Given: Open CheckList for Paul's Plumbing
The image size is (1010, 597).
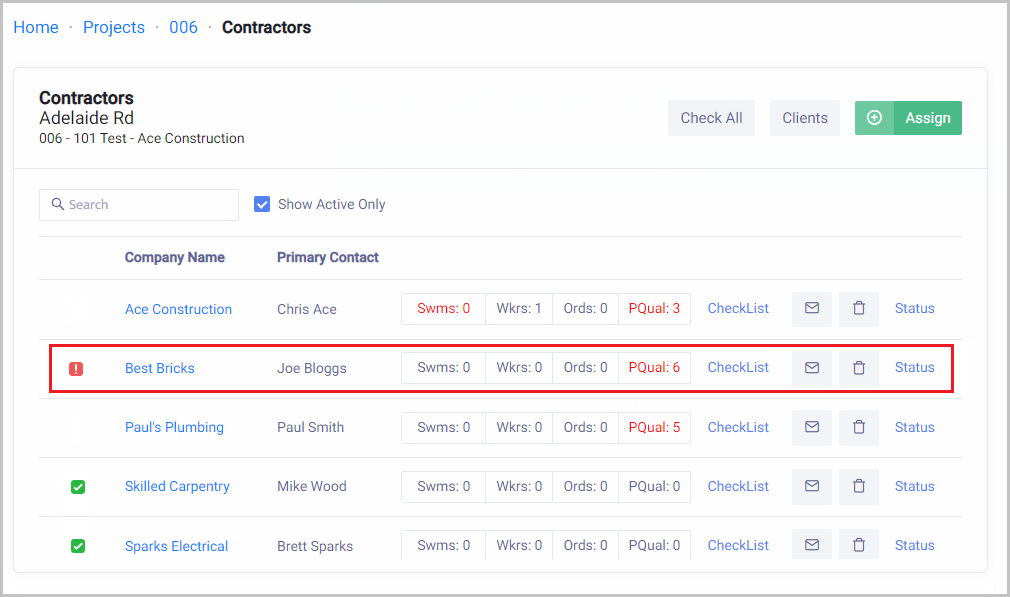Looking at the screenshot, I should [x=738, y=427].
